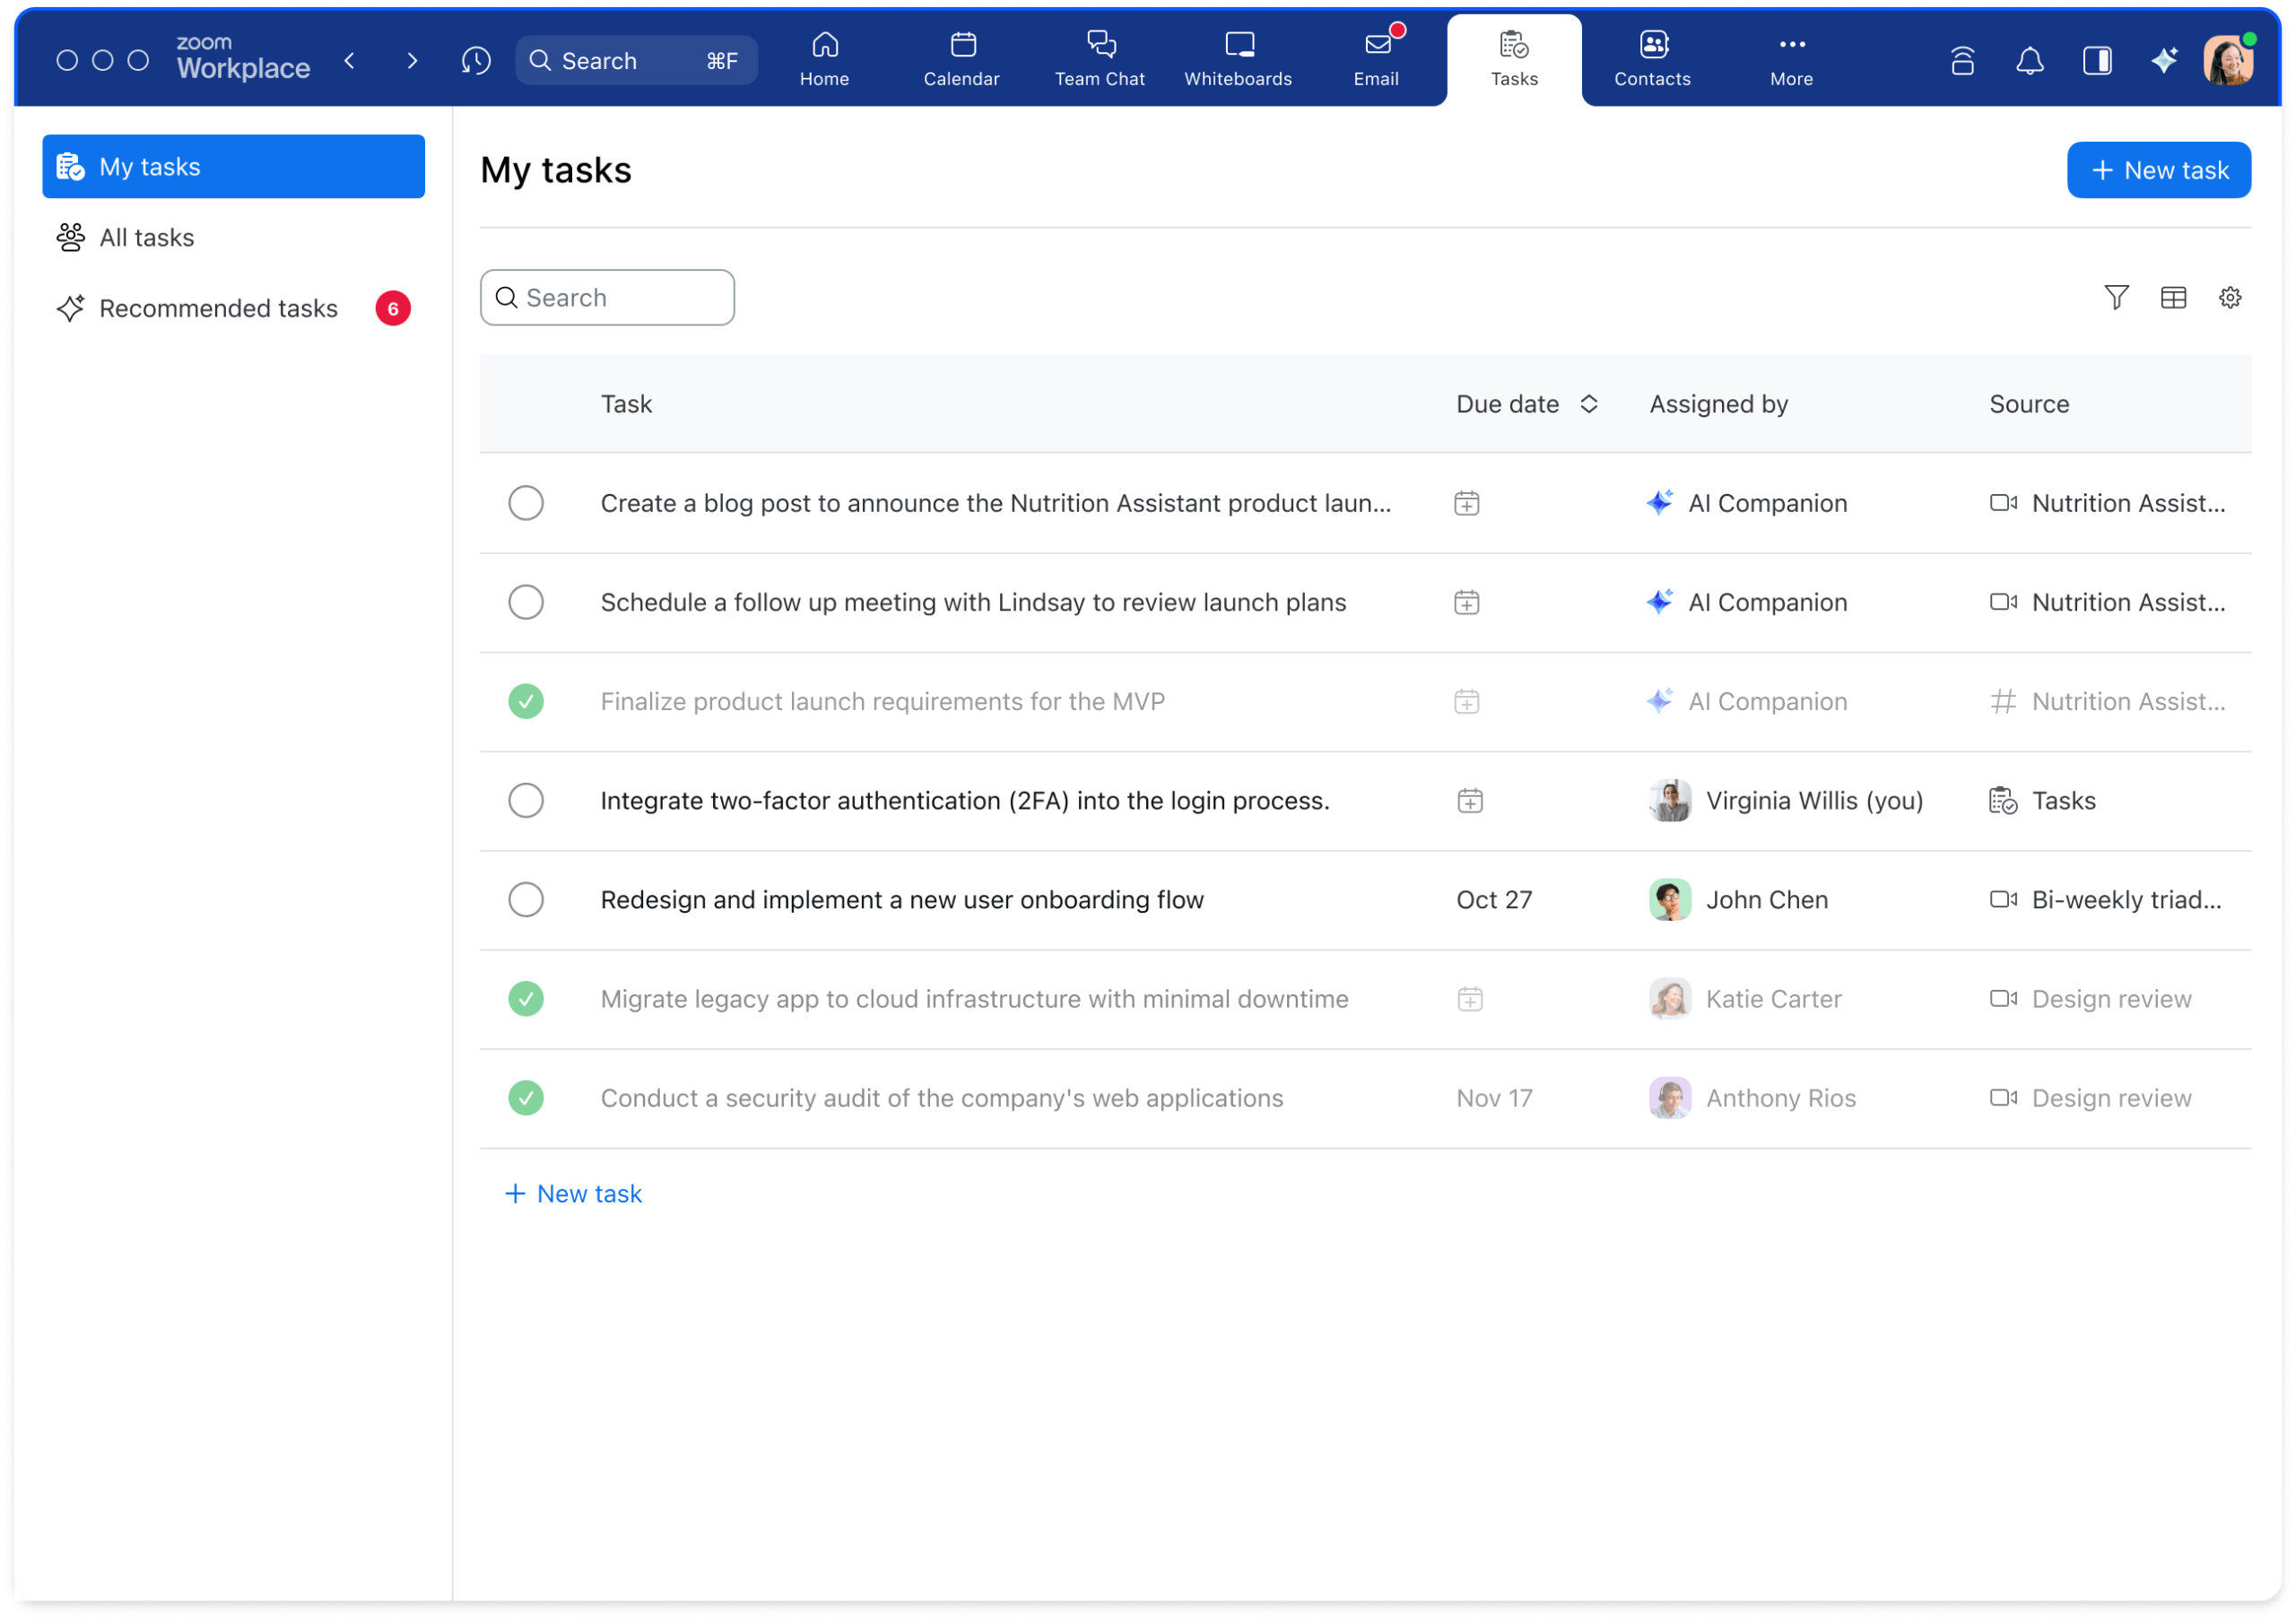Toggle completion on Migrate legacy app task

click(526, 997)
